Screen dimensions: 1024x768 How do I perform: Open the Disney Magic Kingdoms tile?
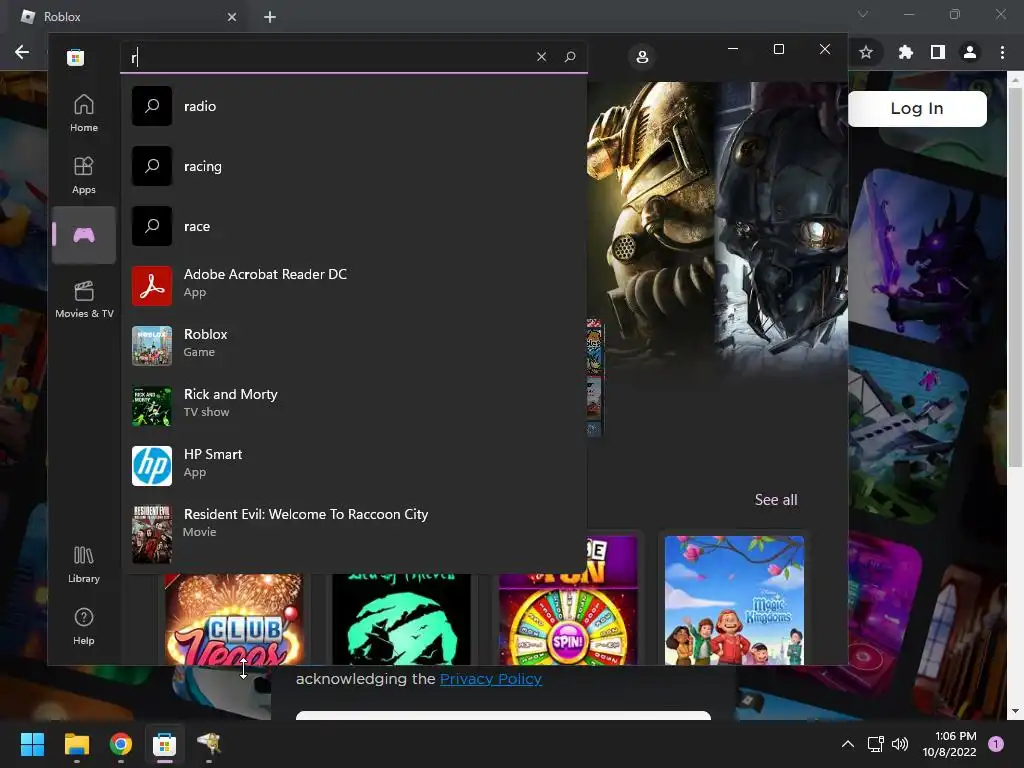point(734,600)
